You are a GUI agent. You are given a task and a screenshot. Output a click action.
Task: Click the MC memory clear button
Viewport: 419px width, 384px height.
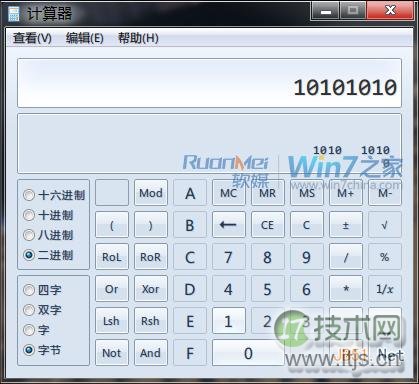click(x=229, y=193)
